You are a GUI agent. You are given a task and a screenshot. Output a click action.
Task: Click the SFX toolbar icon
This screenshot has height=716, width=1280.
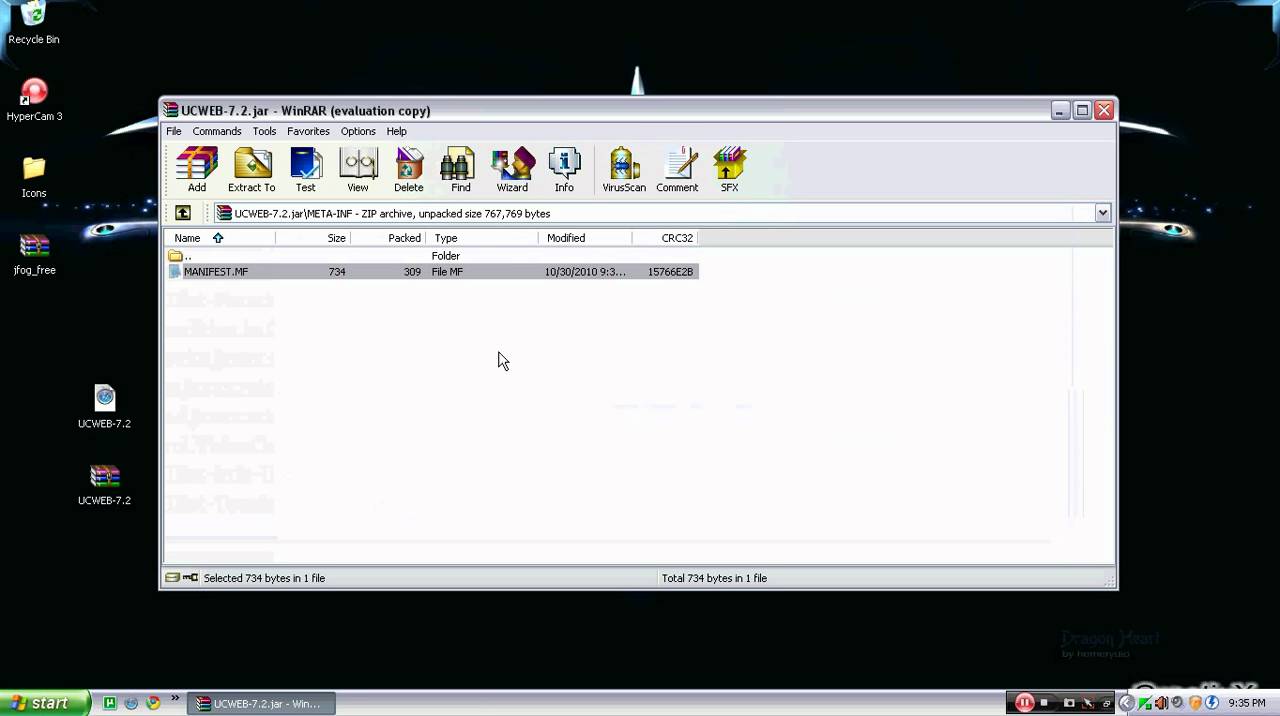pos(730,169)
